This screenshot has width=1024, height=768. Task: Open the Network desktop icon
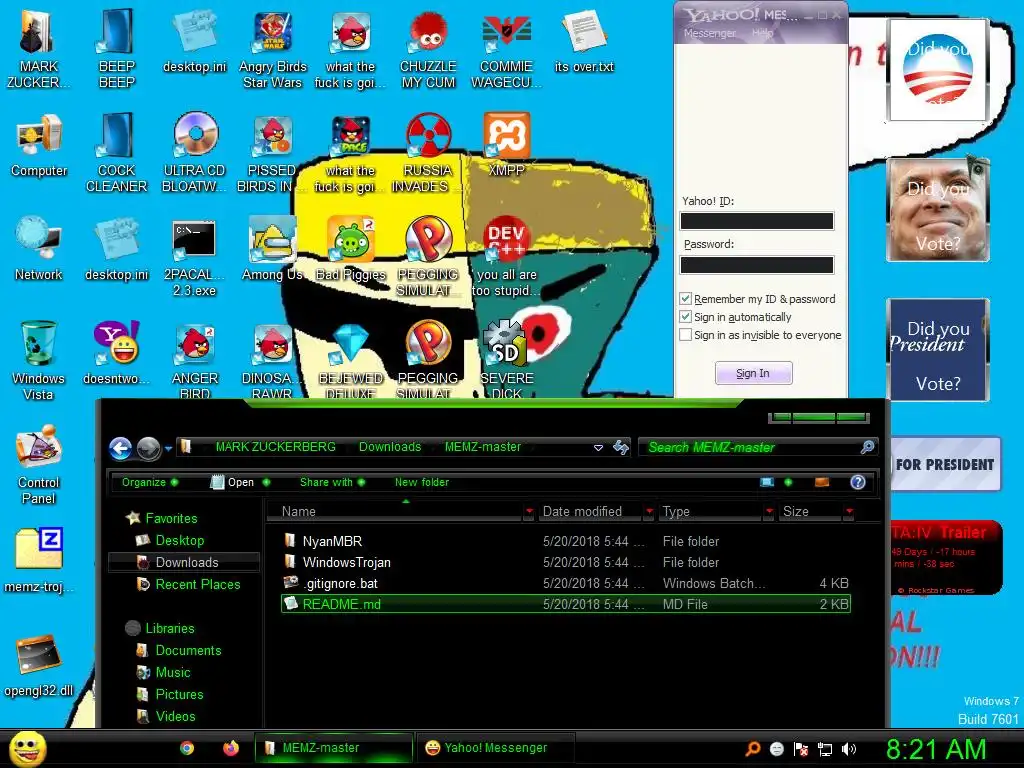coord(39,249)
